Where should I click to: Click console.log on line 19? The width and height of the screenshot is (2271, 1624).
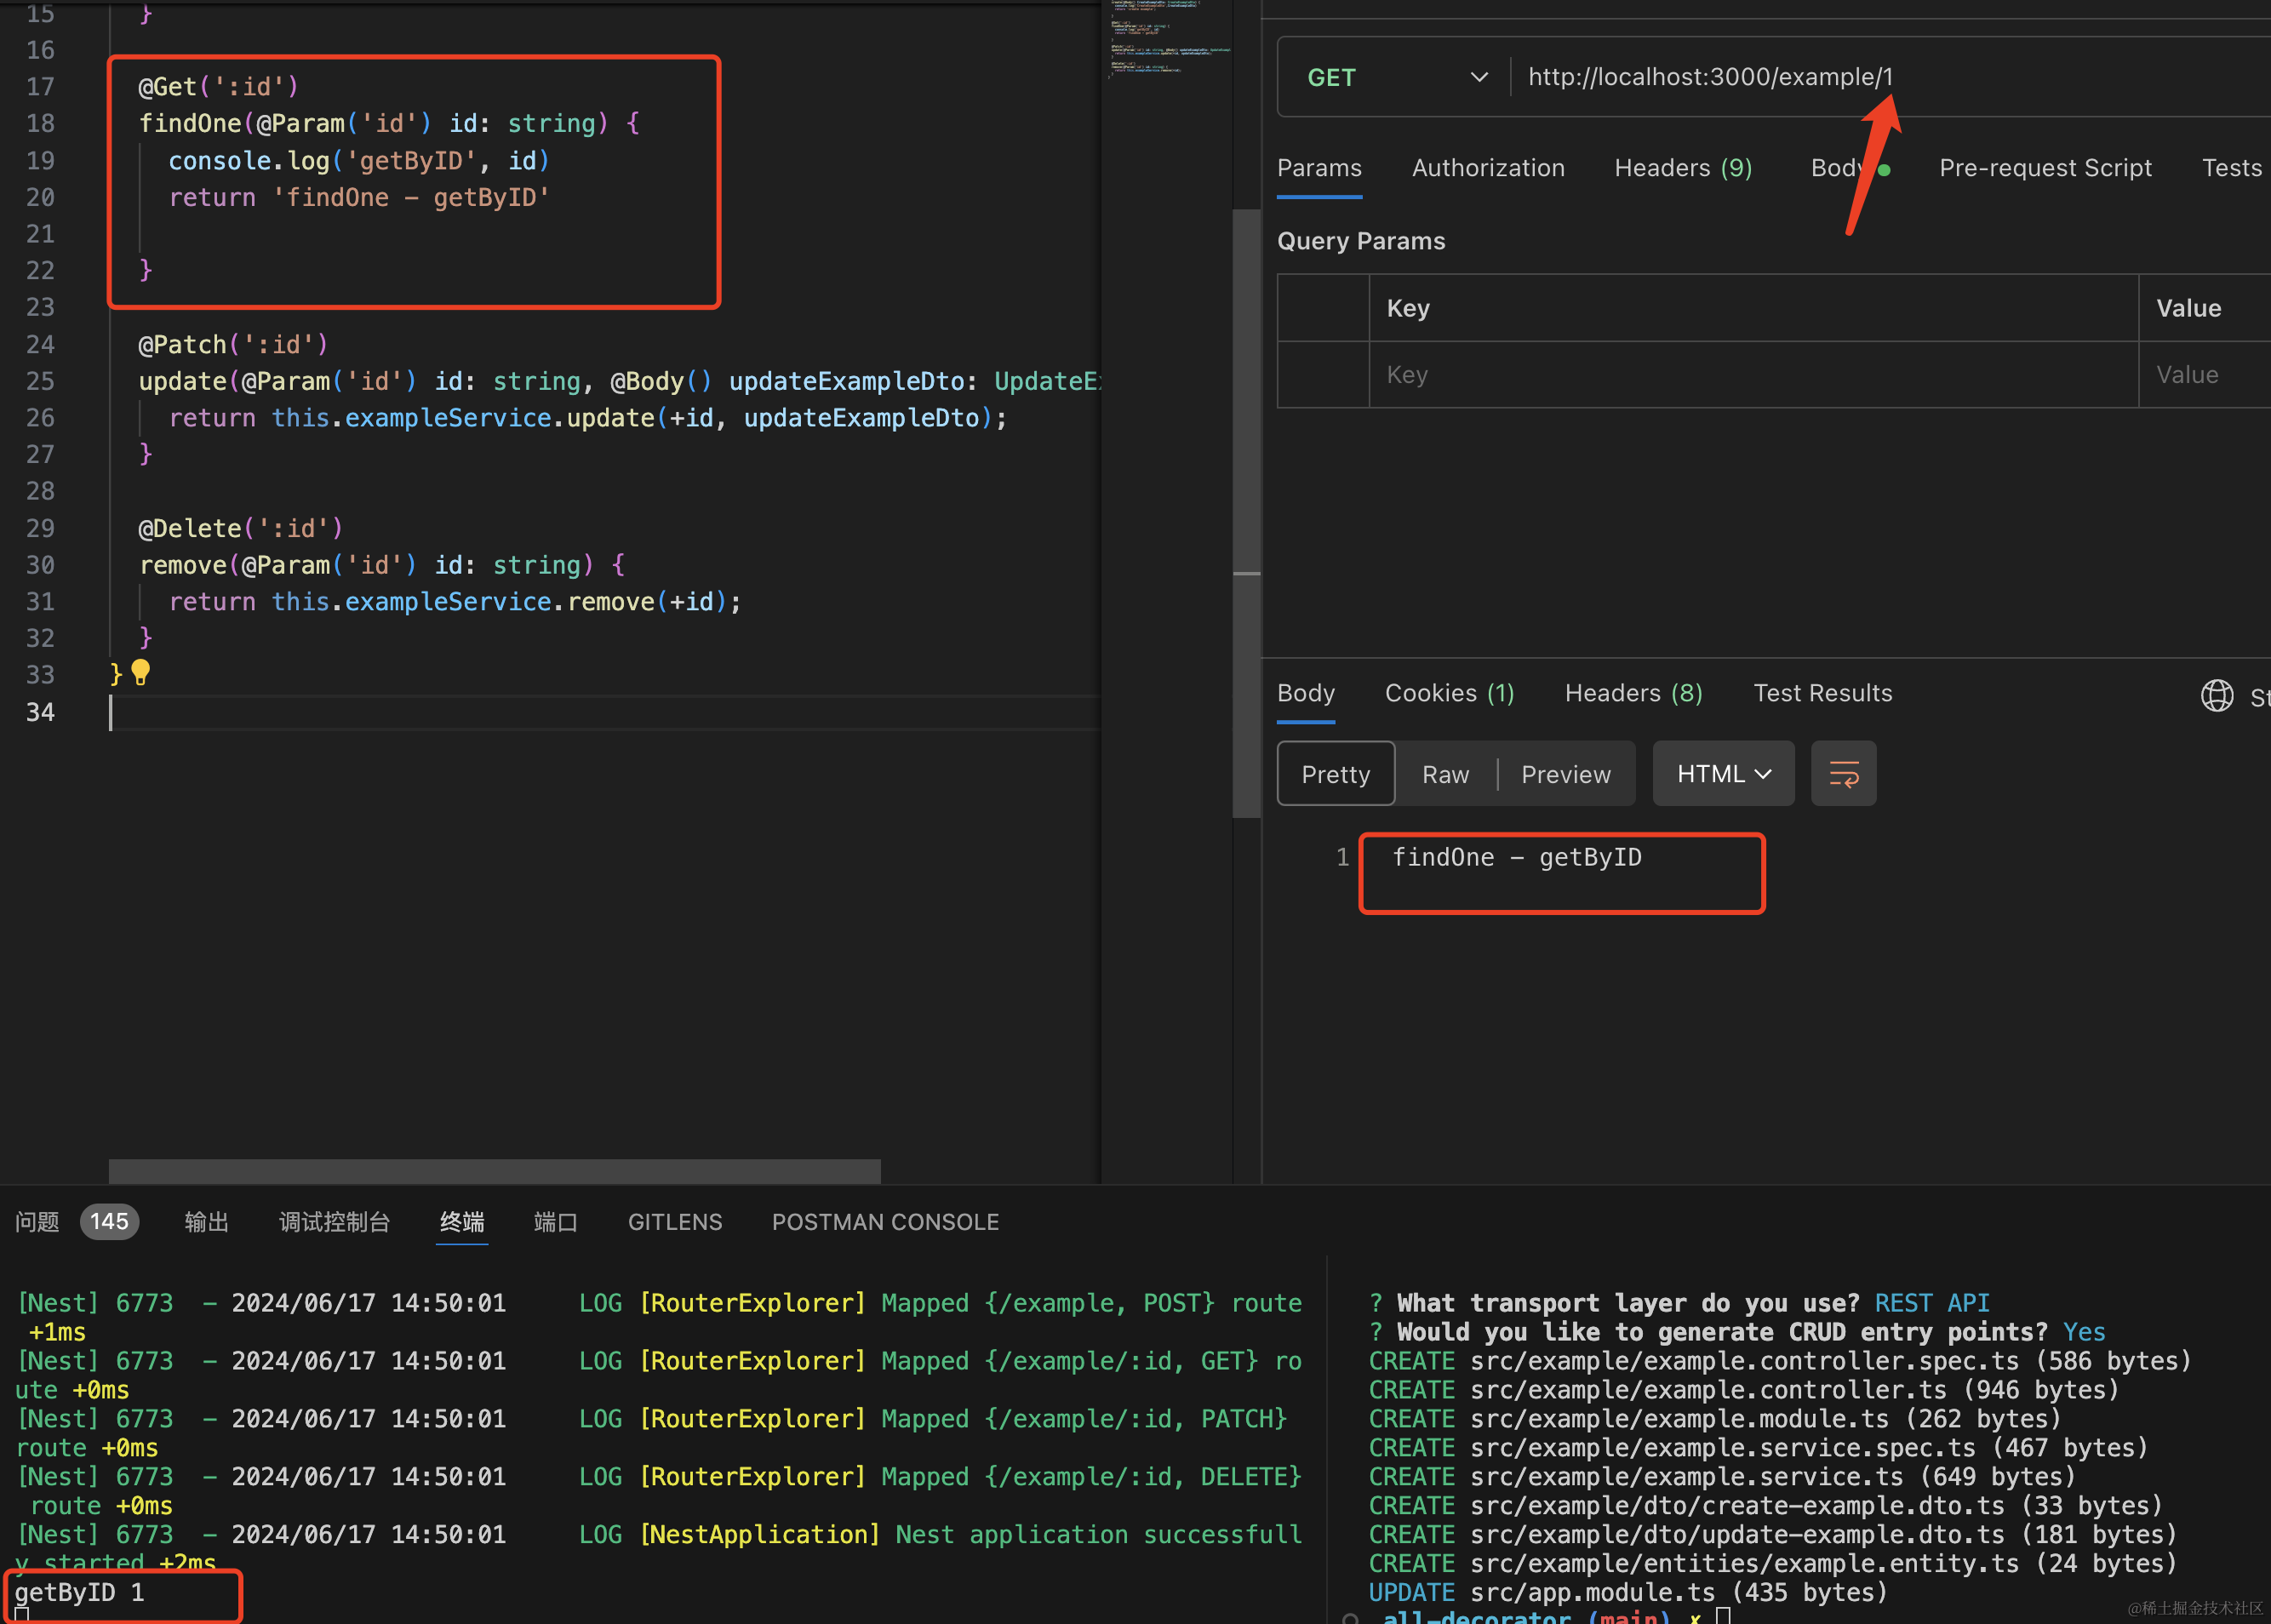tap(248, 161)
